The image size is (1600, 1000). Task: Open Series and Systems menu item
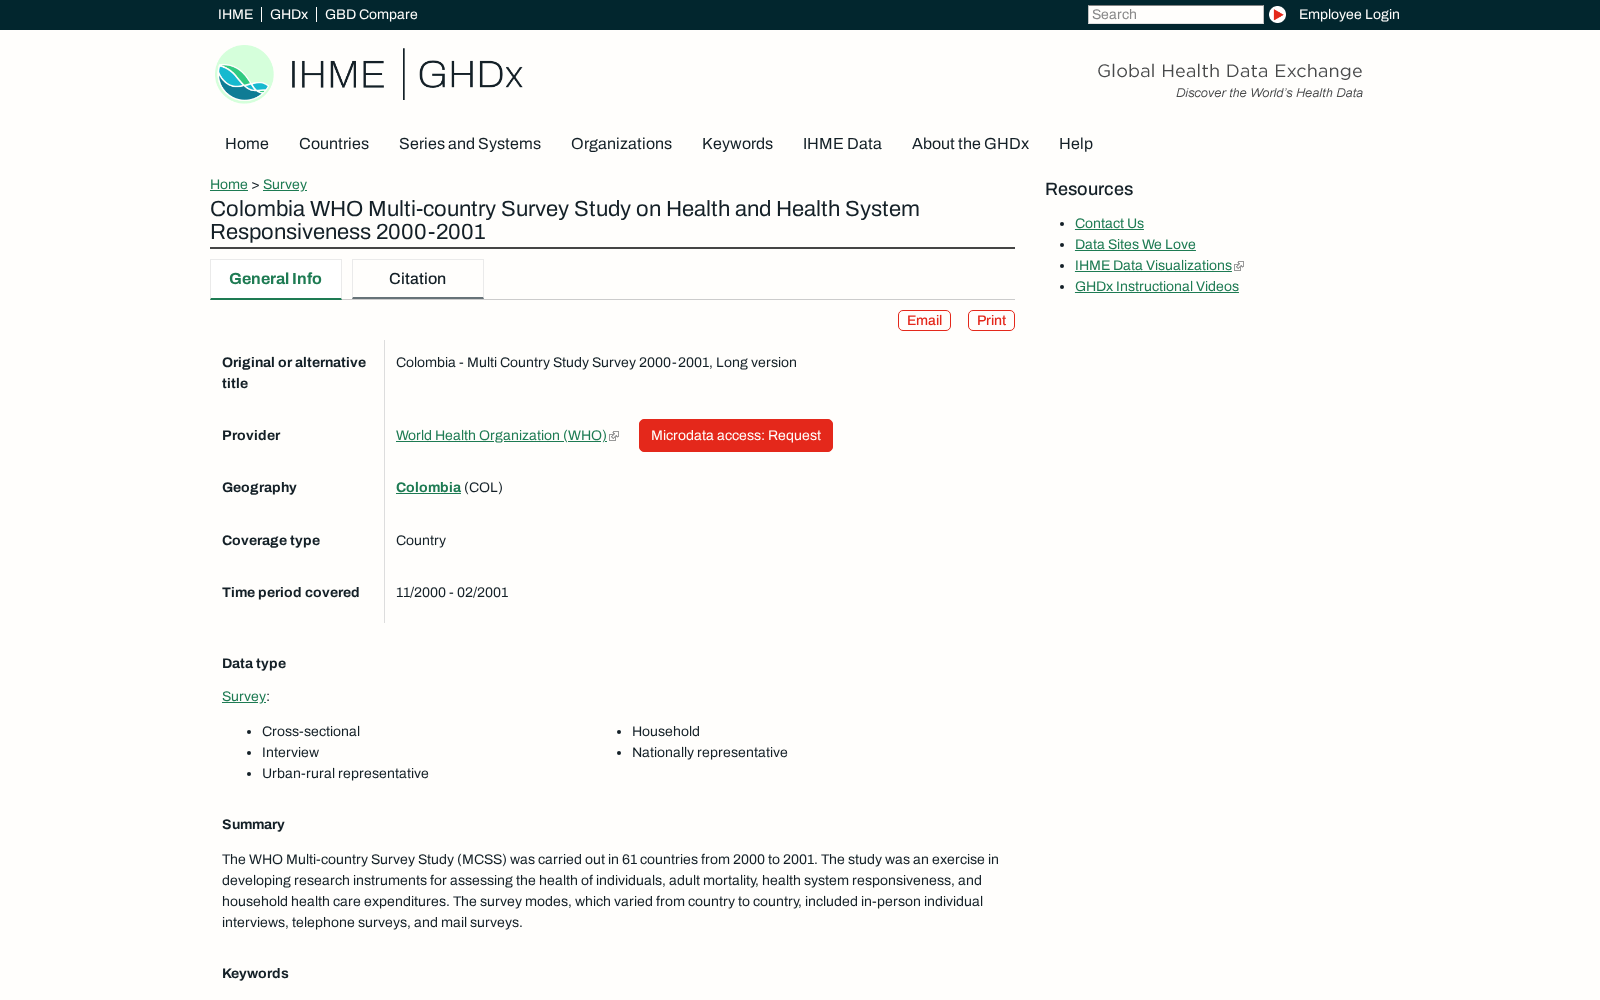coord(470,144)
